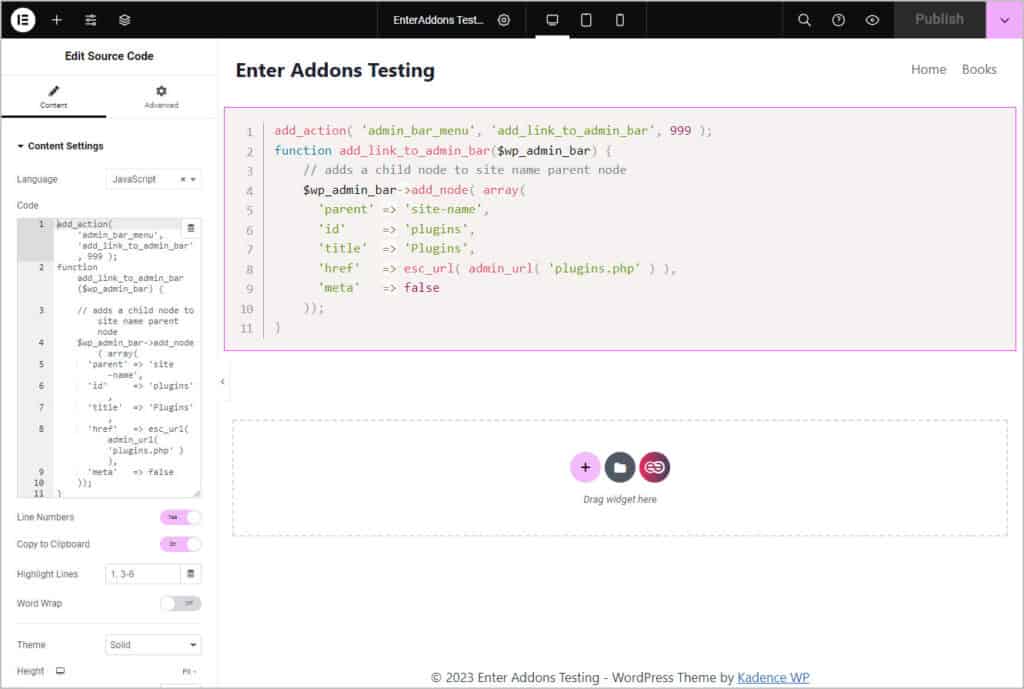Image resolution: width=1024 pixels, height=689 pixels.
Task: Open the Language dropdown showing JavaScript
Action: 153,179
